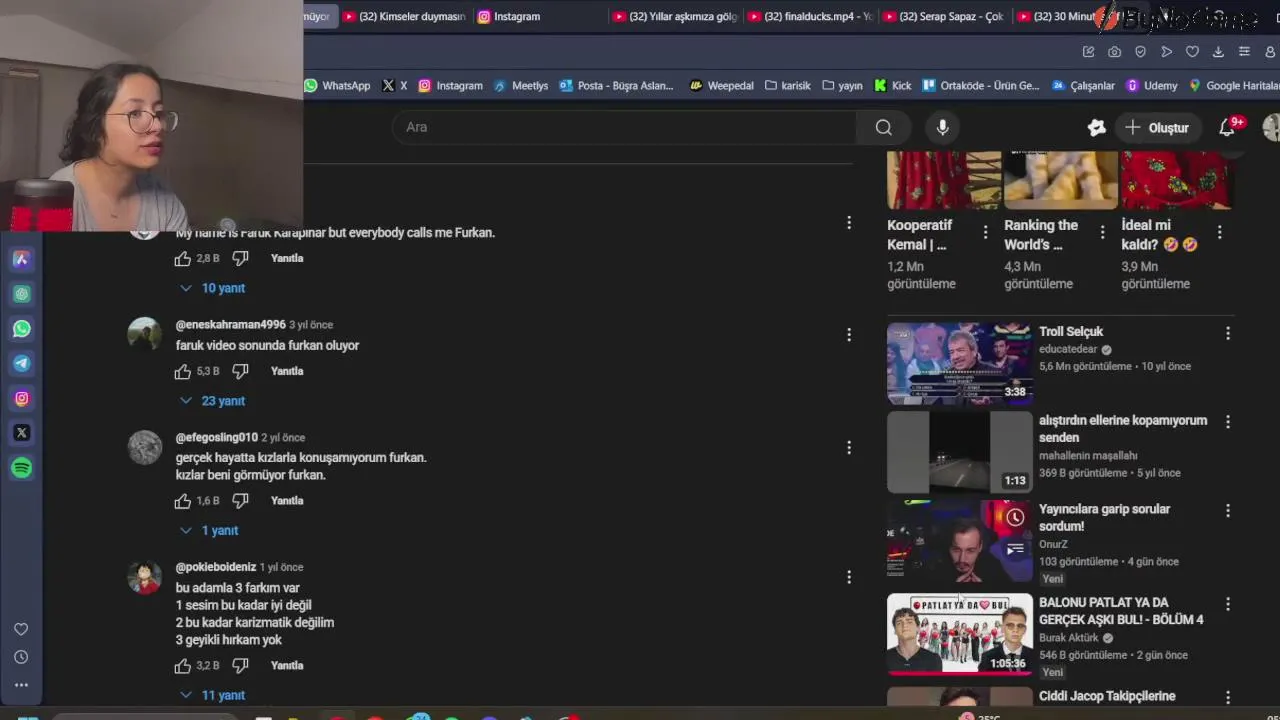
Task: Open BALONU PATLAT video thumbnail
Action: click(x=960, y=634)
